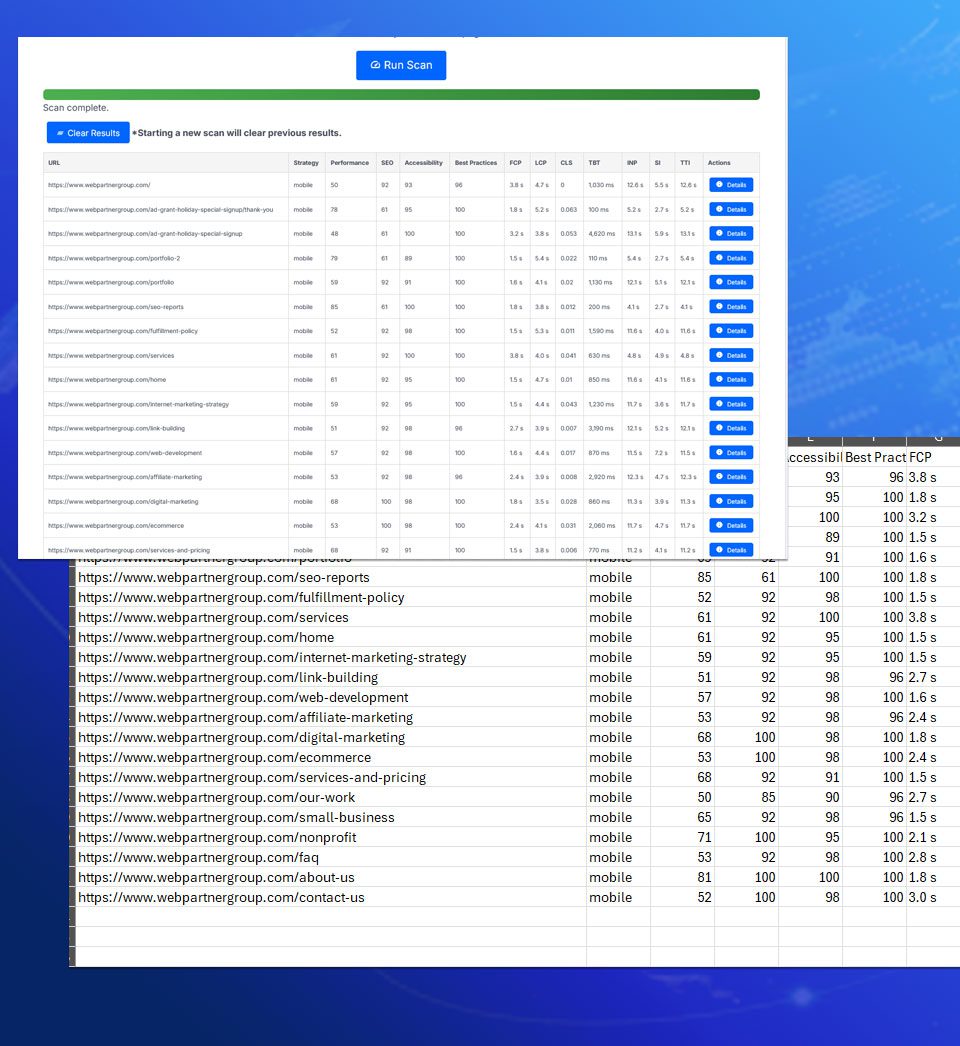Select the portfolio-2 URL in scan table
Screen dimensions: 960x1046
click(114, 258)
